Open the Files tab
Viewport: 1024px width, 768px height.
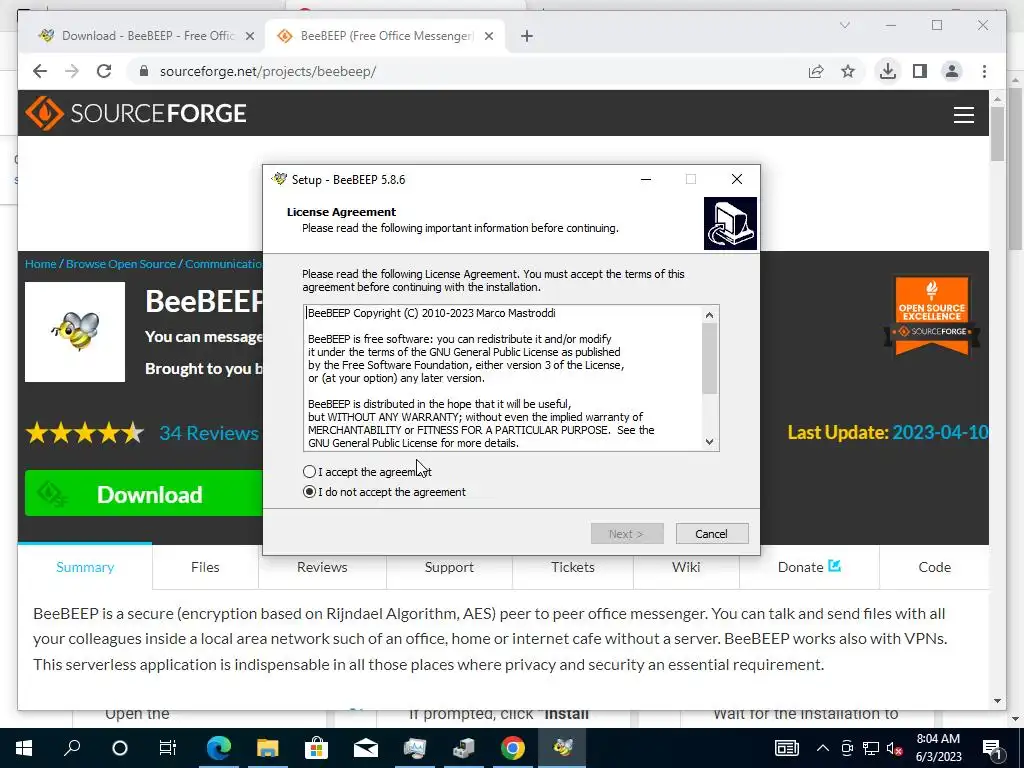pos(205,567)
